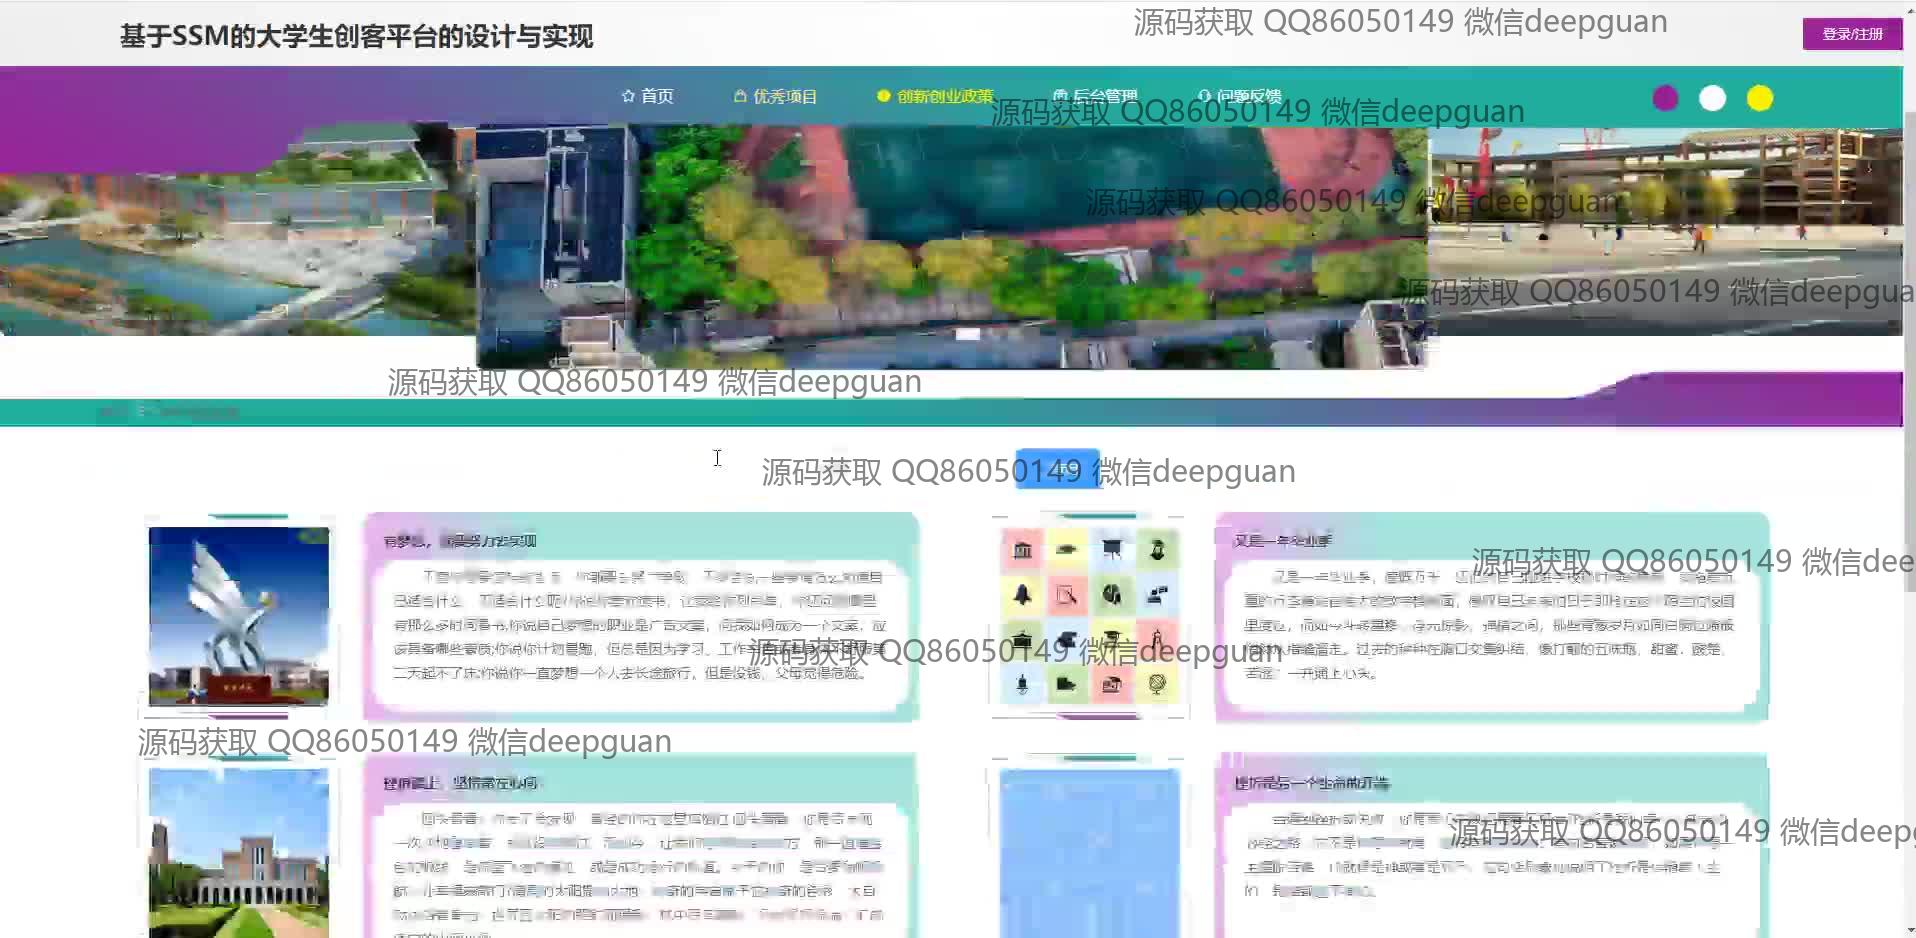Click the bell icon in the icon grid
1916x938 pixels.
[x=1022, y=595]
